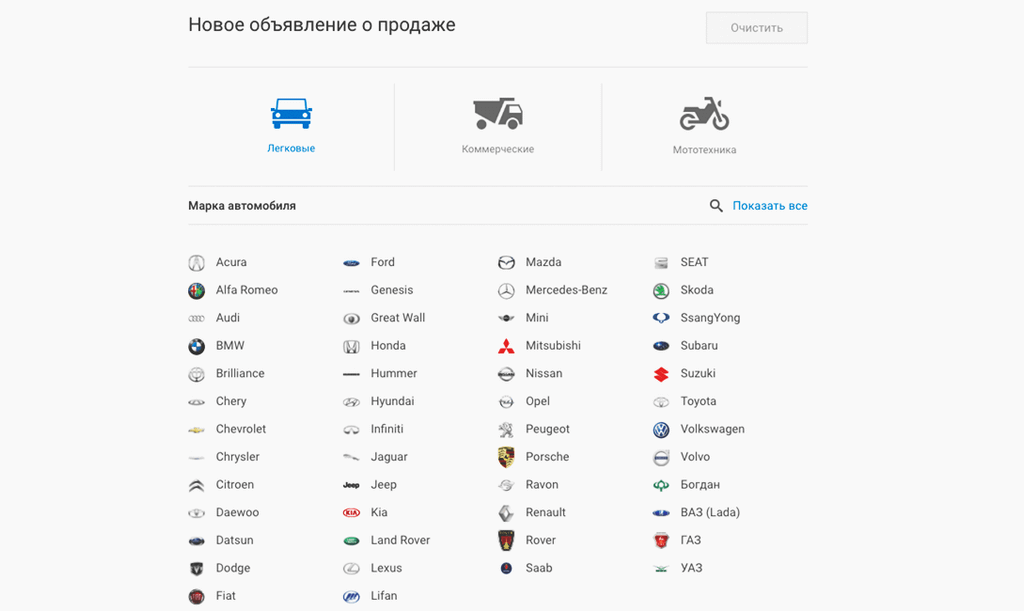Click the Kia red logo
This screenshot has height=611, width=1024.
351,513
